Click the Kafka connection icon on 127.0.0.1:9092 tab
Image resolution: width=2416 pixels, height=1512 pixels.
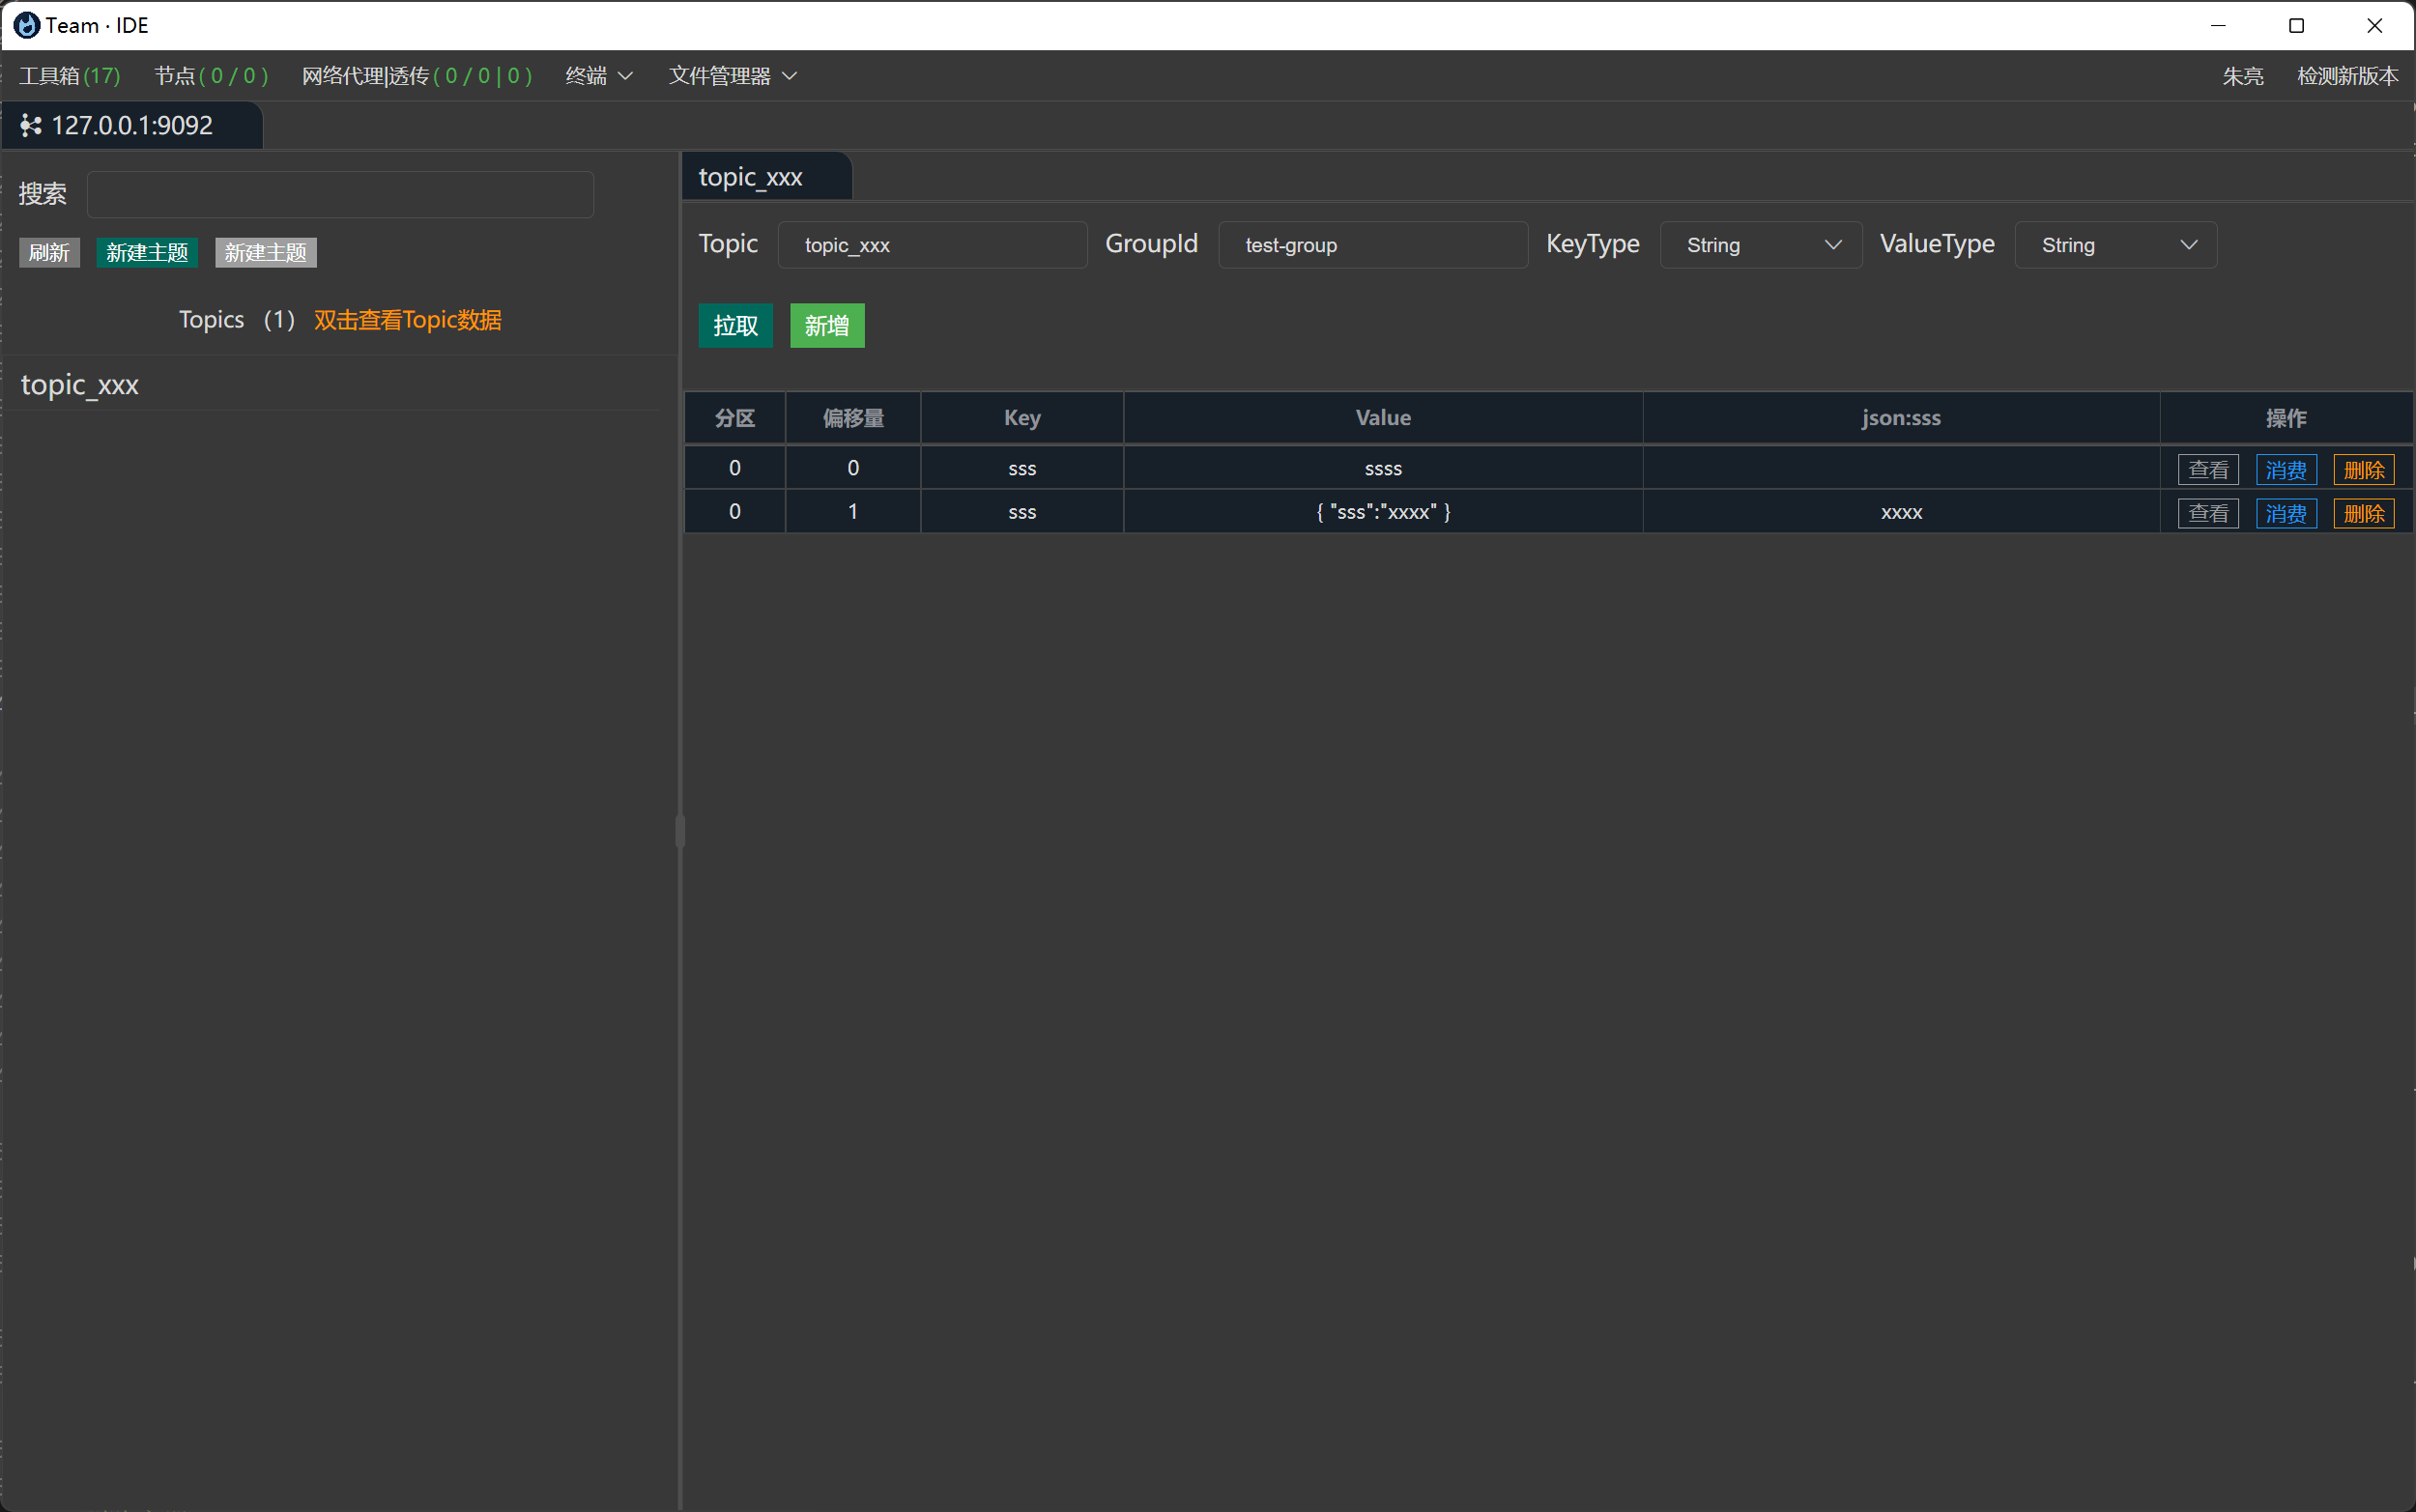30,125
